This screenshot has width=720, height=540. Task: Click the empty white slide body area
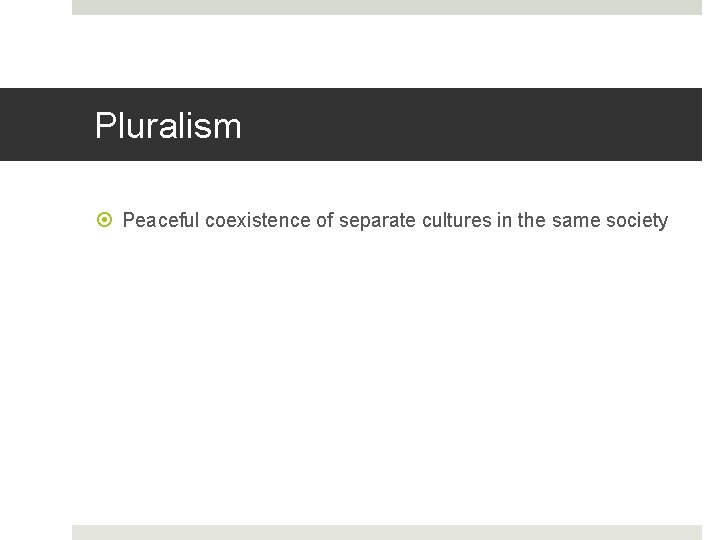[x=387, y=380]
